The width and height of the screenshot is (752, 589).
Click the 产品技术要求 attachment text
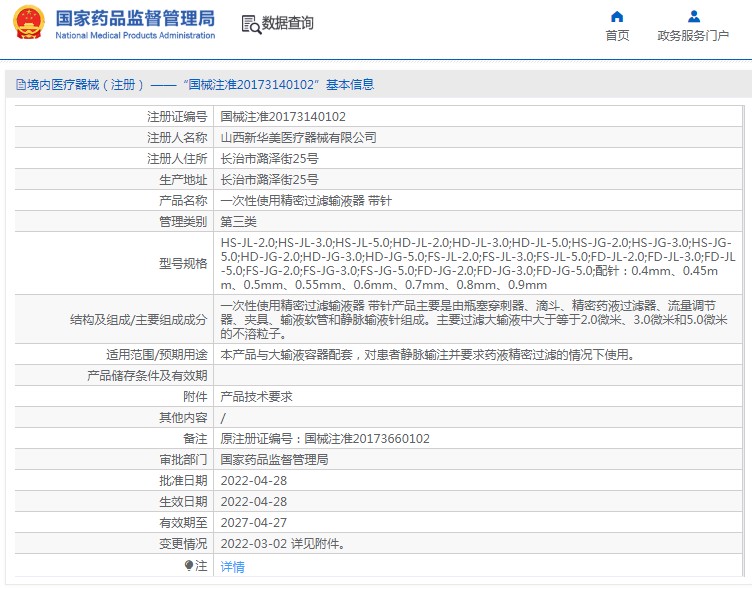[x=256, y=397]
